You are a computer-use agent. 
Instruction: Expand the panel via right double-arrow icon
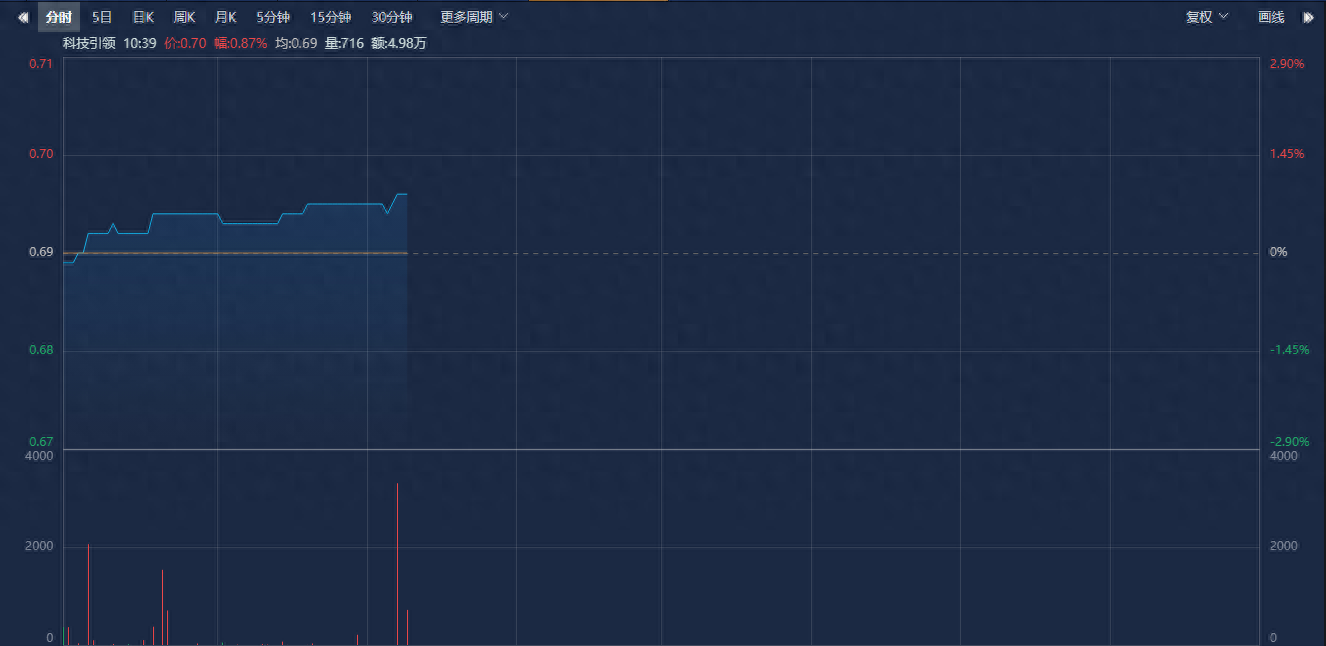pos(1309,16)
